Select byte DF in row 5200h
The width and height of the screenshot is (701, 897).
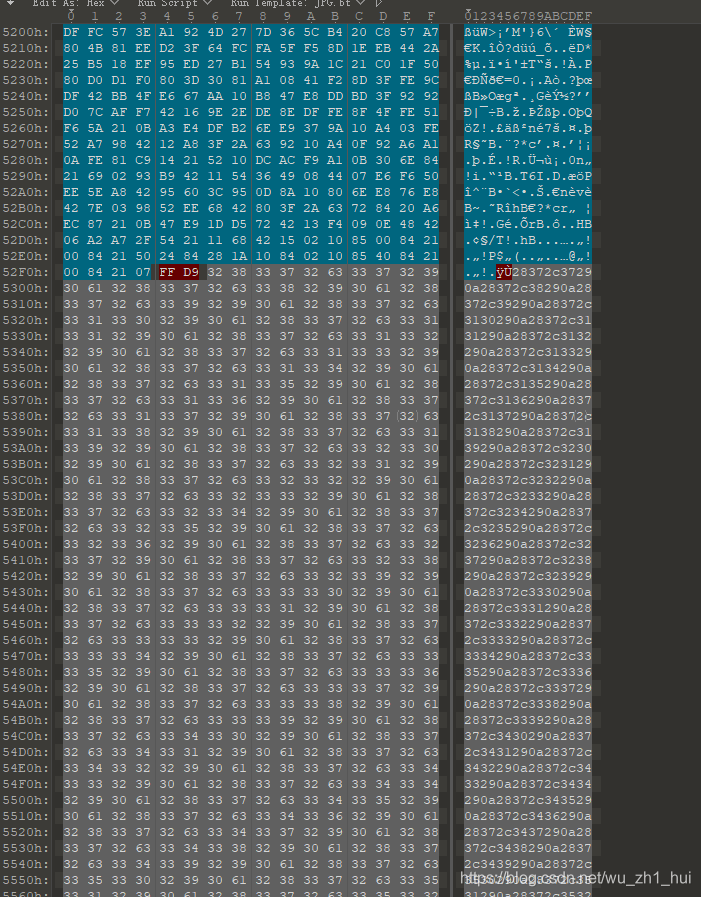click(71, 32)
